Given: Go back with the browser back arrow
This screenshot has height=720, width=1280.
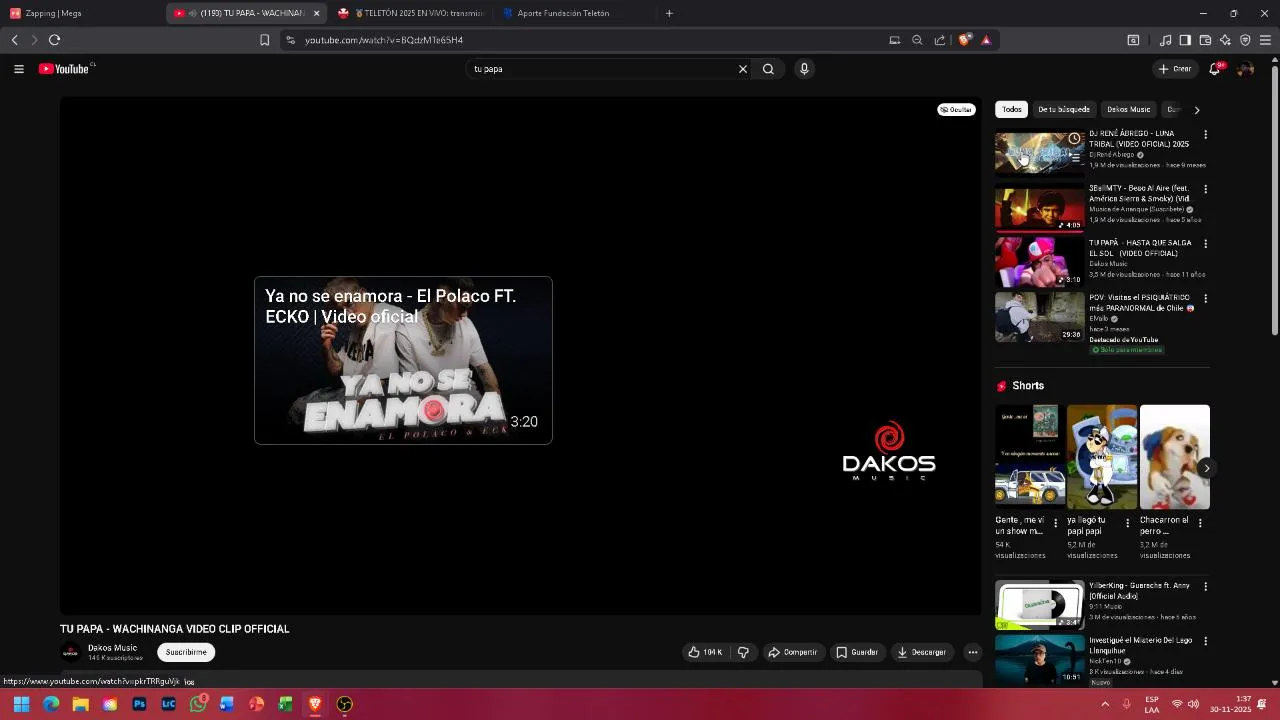Looking at the screenshot, I should point(15,40).
